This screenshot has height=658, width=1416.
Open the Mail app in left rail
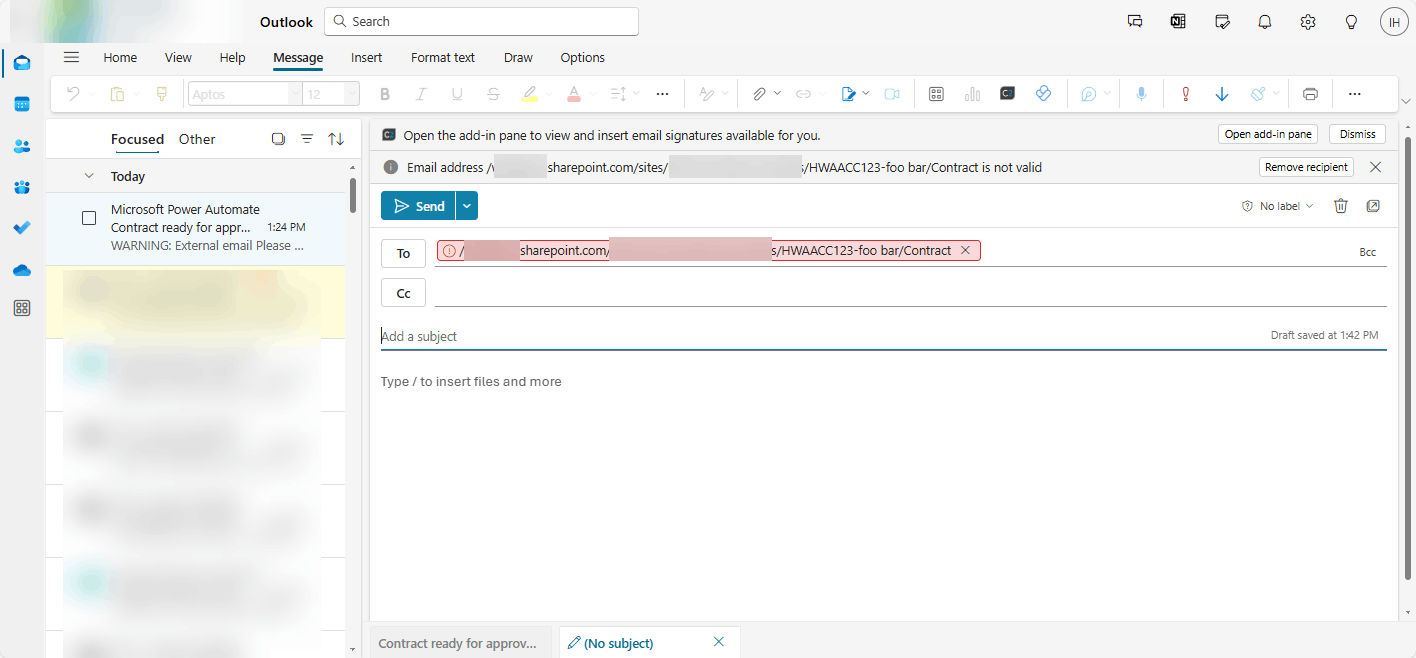coord(21,62)
